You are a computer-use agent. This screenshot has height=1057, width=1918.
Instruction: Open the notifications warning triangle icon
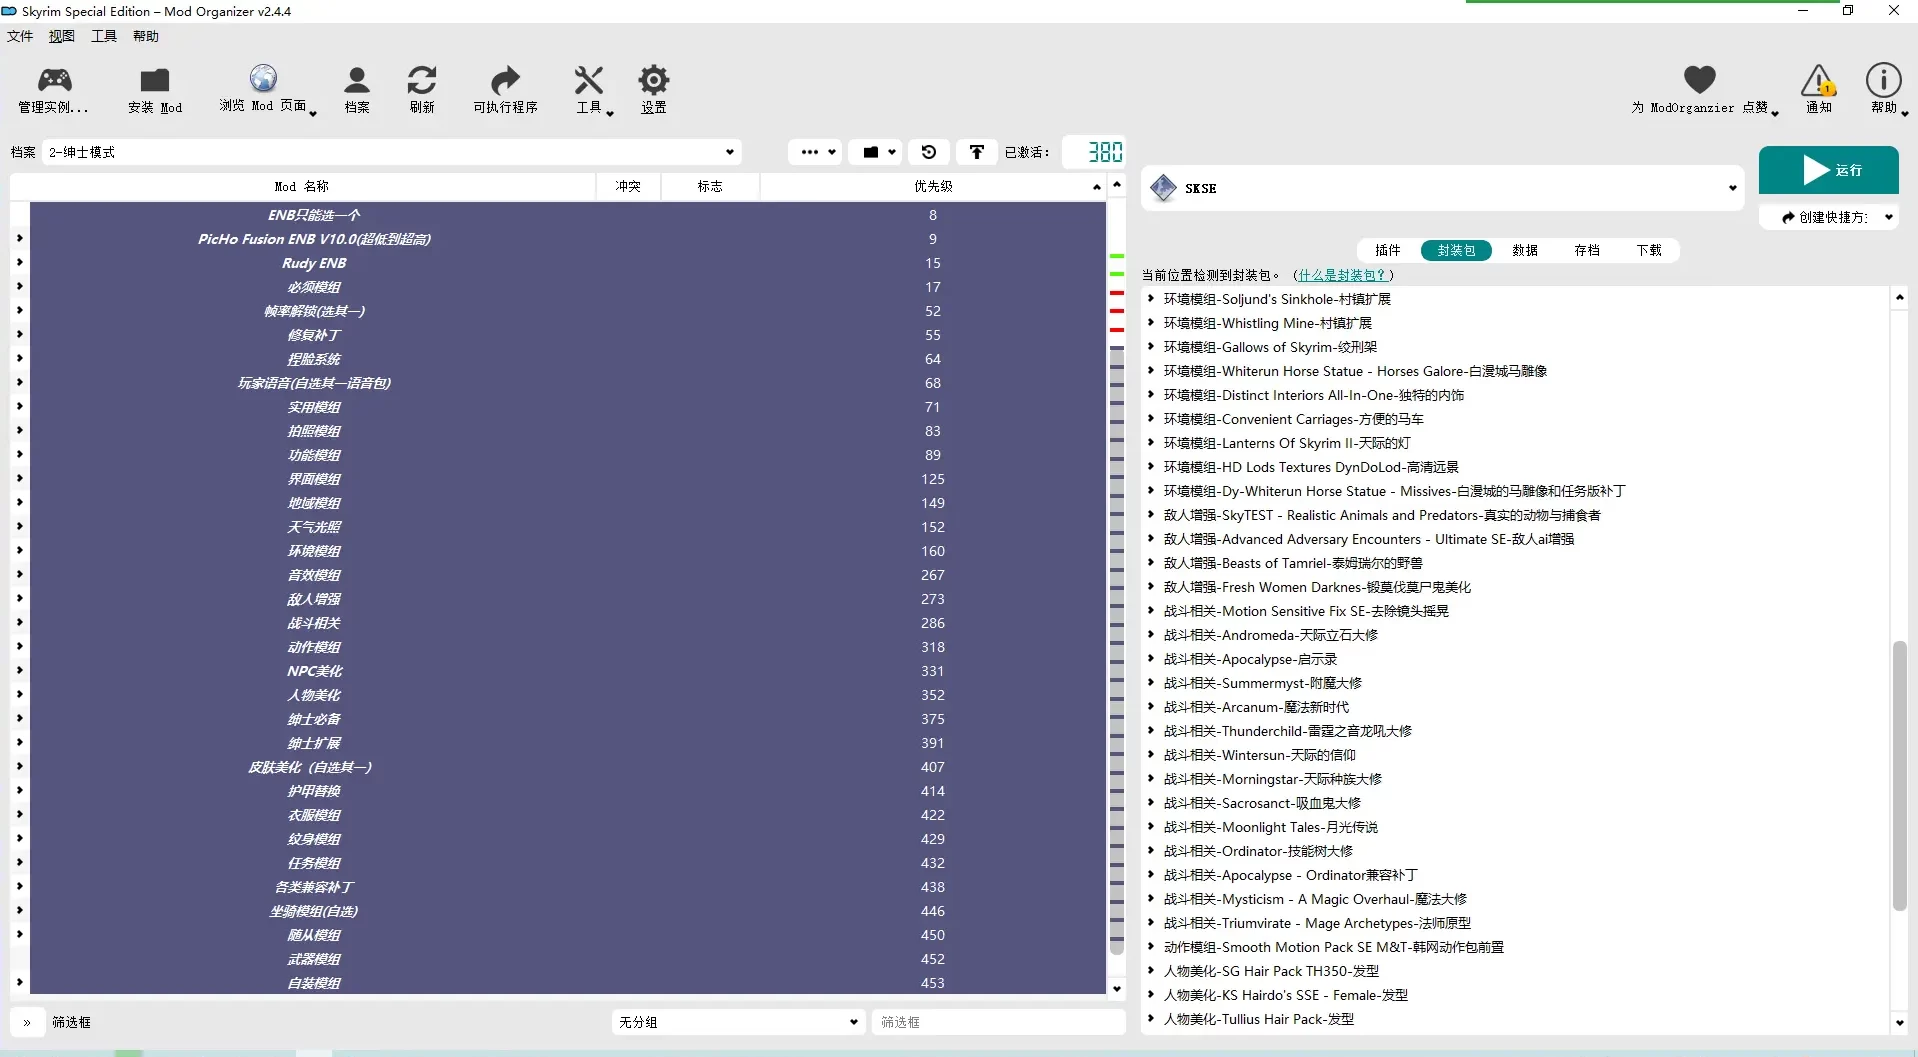(x=1818, y=80)
